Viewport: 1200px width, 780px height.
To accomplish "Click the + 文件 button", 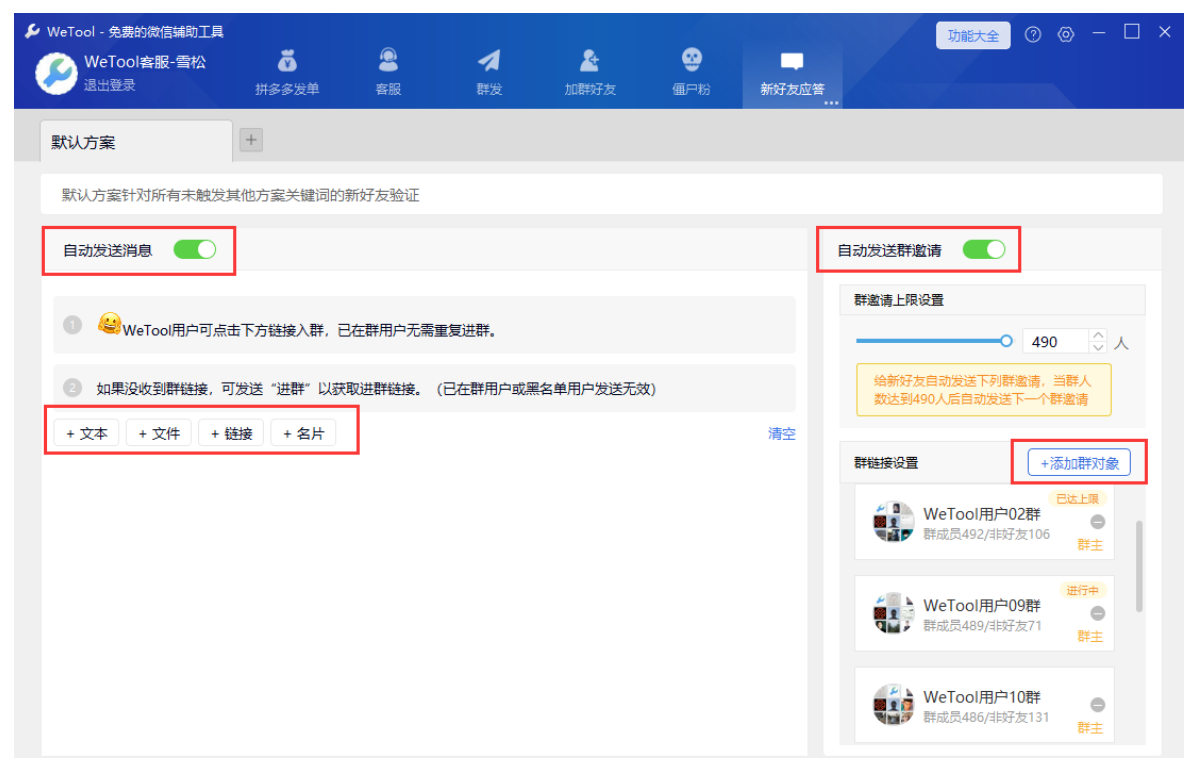I will click(x=159, y=433).
